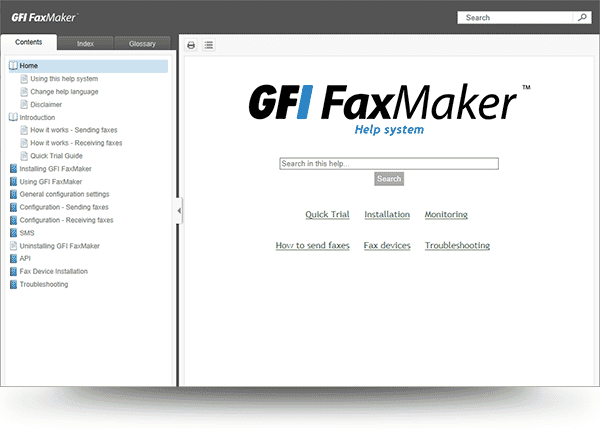
Task: Click book icon beside API
Action: pos(13,259)
